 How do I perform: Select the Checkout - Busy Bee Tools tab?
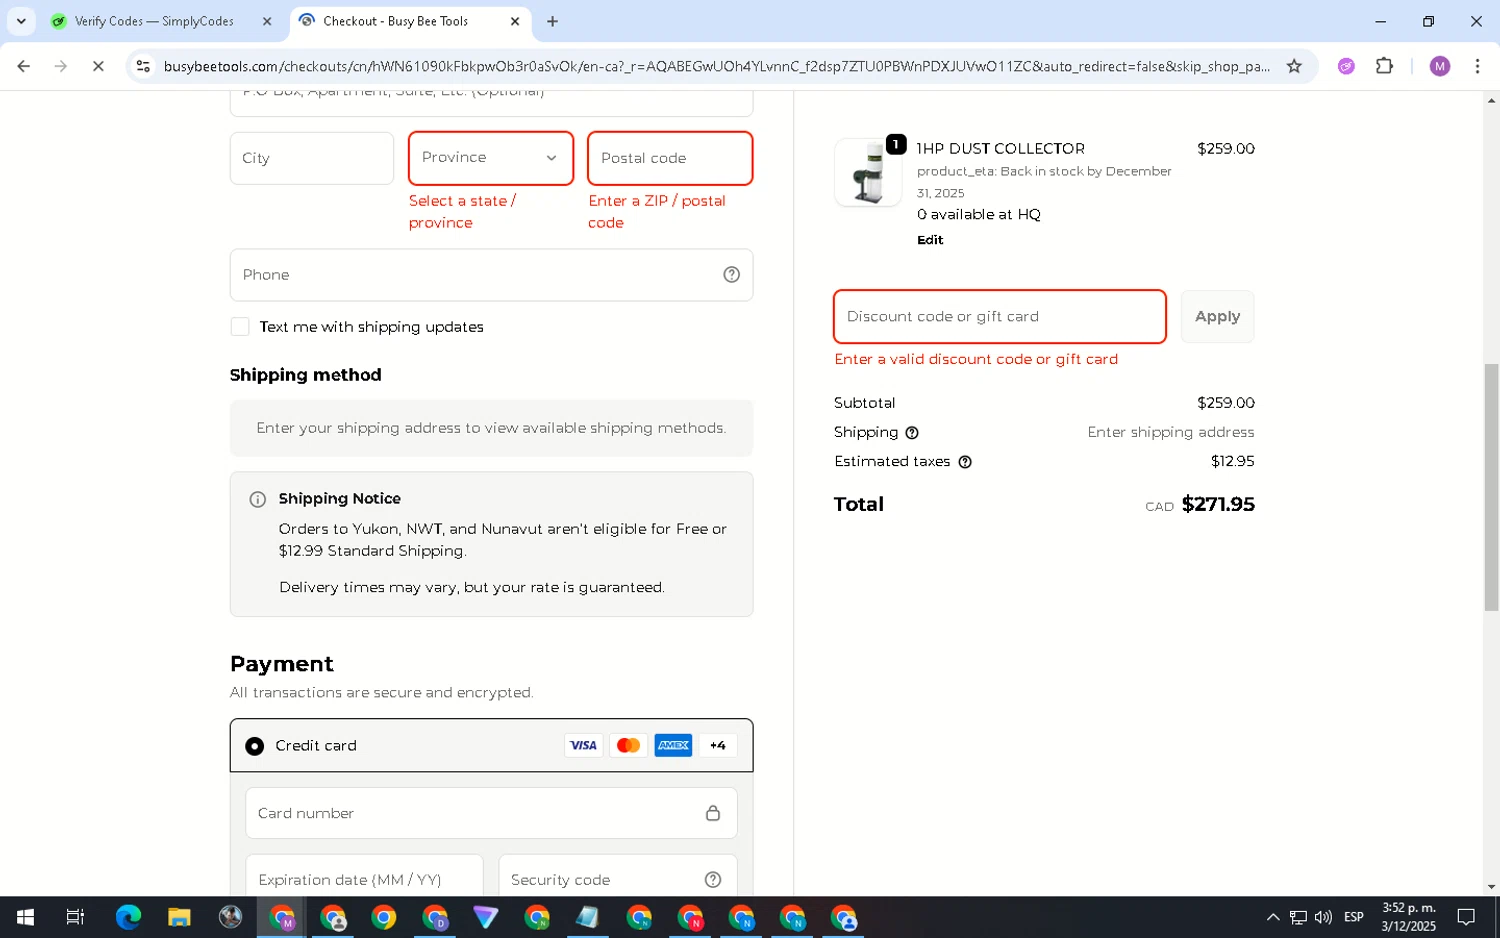pos(411,21)
